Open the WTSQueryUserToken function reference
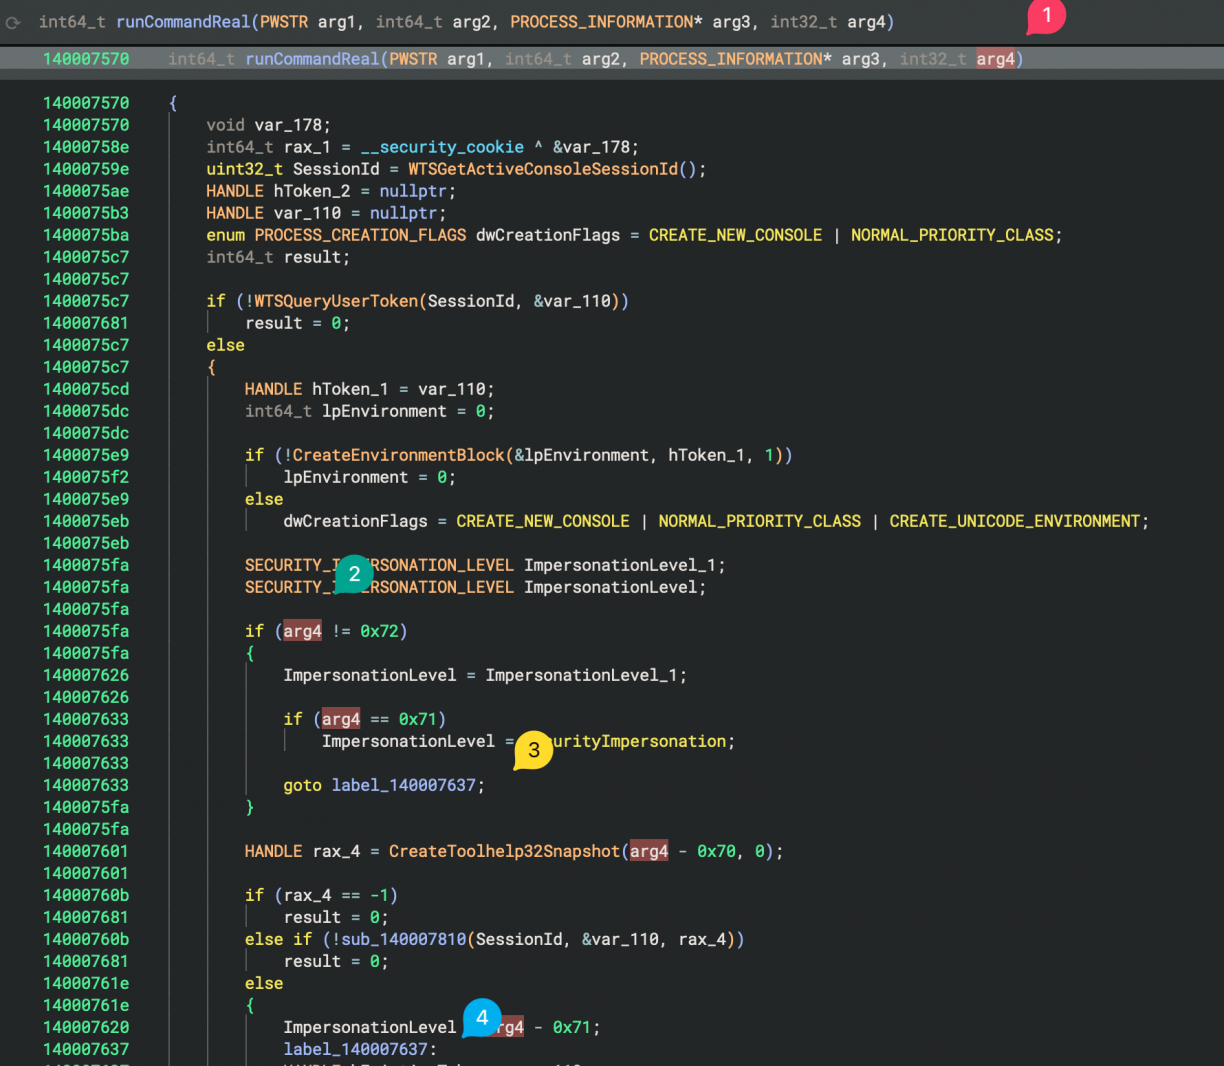 tap(336, 301)
